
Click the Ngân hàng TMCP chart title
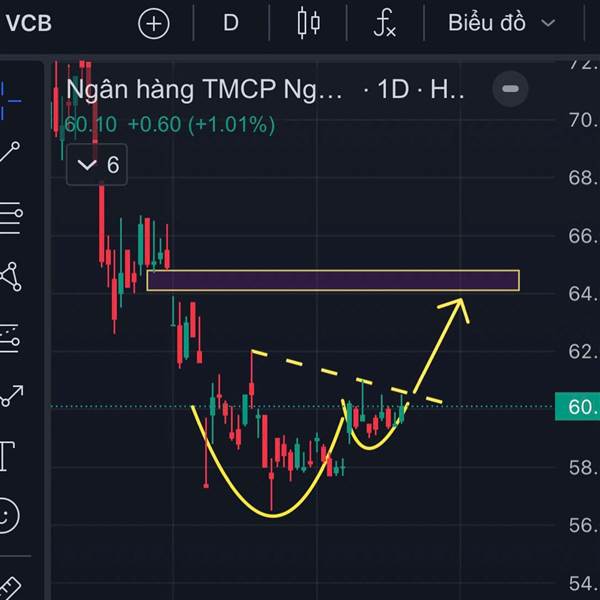point(204,90)
